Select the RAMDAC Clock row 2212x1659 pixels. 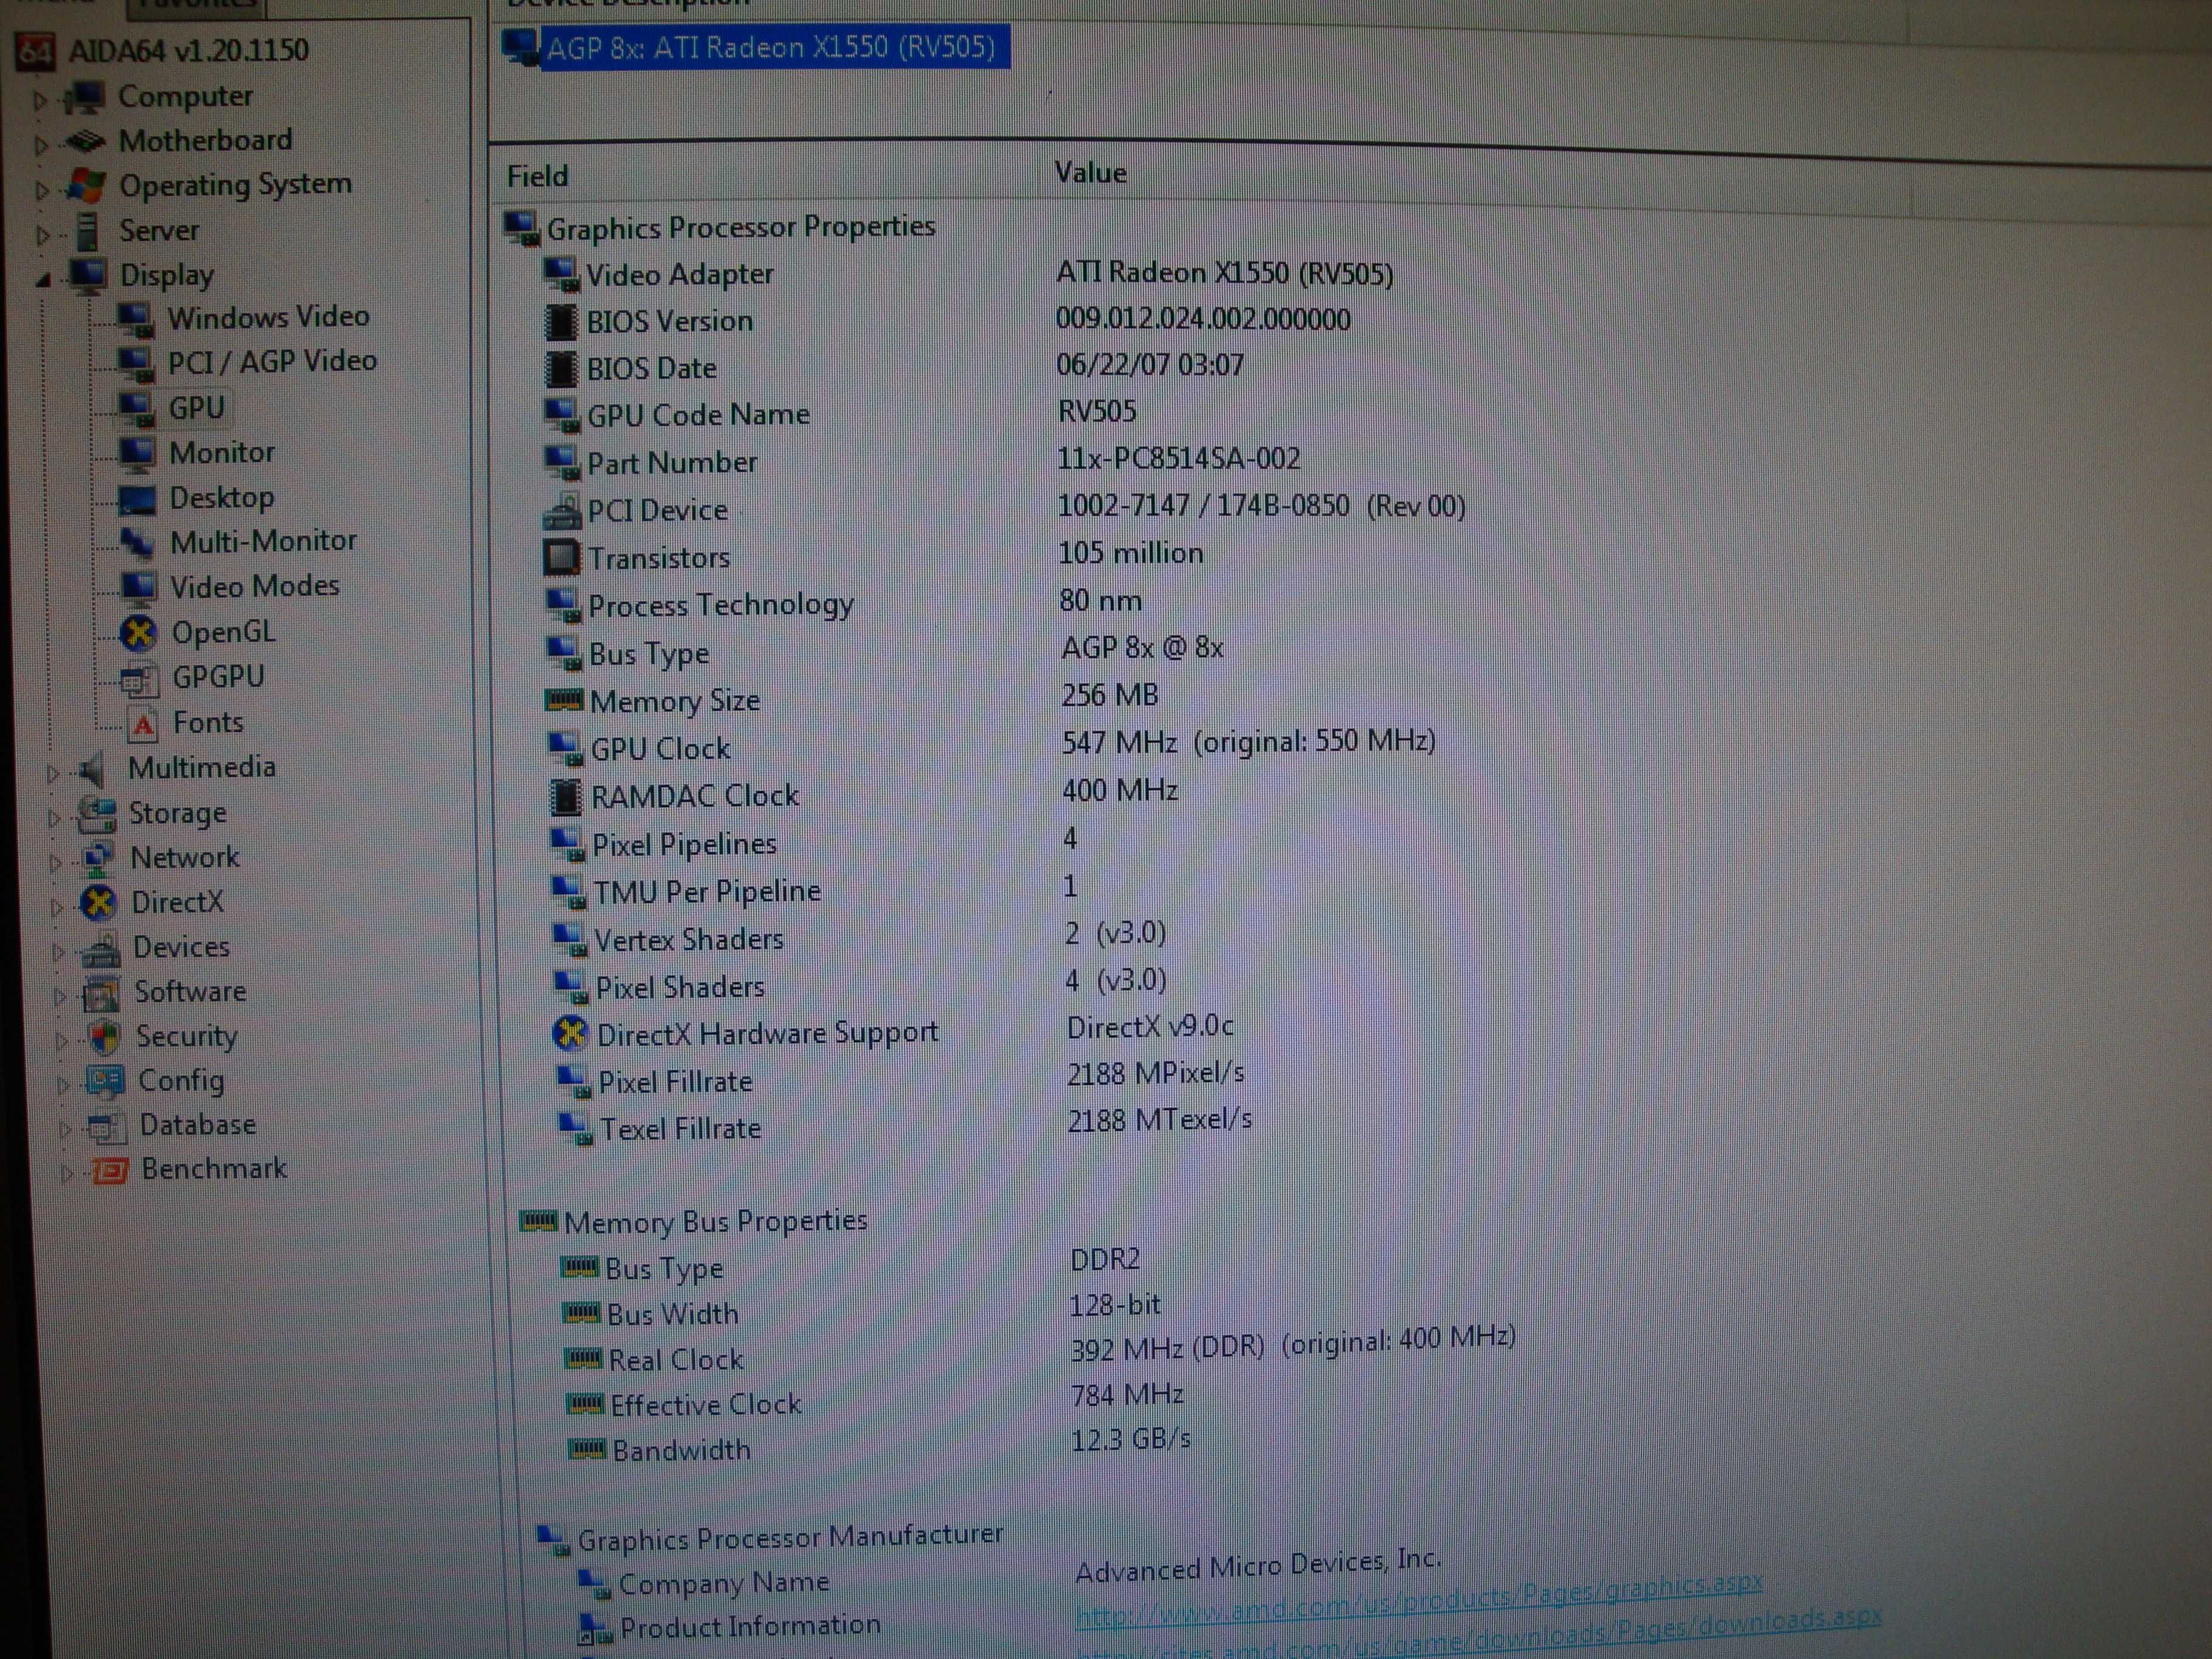tap(865, 794)
